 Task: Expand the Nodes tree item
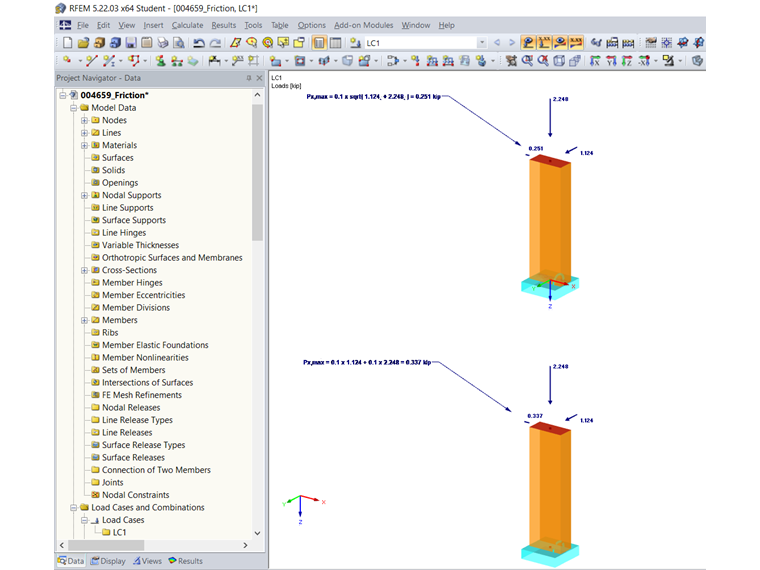point(84,120)
